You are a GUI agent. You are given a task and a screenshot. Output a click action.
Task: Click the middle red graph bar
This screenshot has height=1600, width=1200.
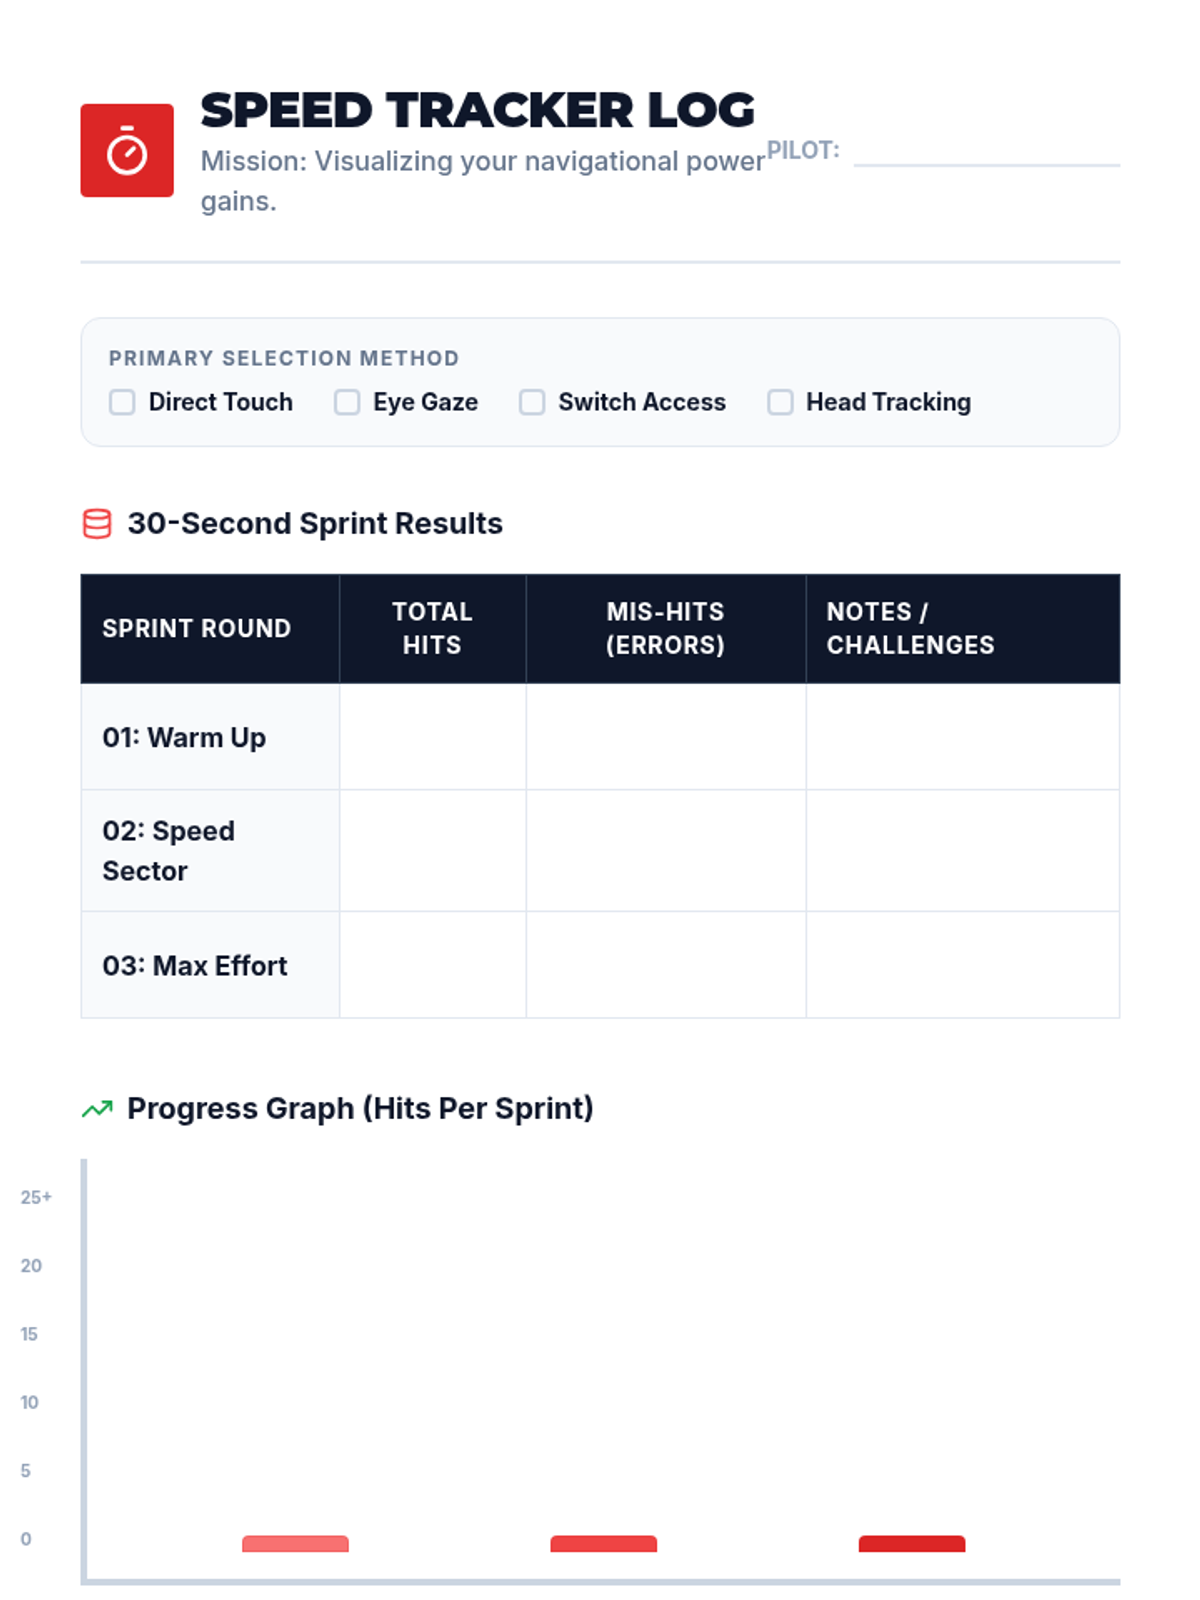pos(604,1544)
